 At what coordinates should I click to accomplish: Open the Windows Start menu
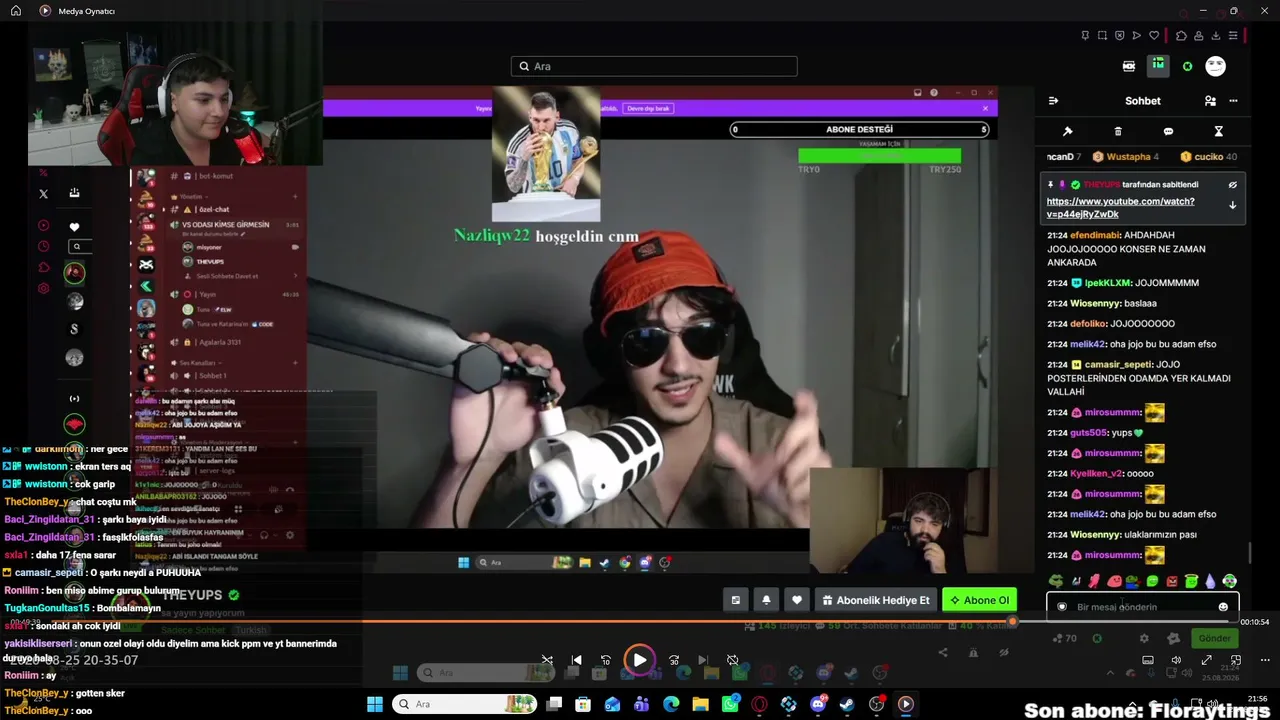[375, 704]
